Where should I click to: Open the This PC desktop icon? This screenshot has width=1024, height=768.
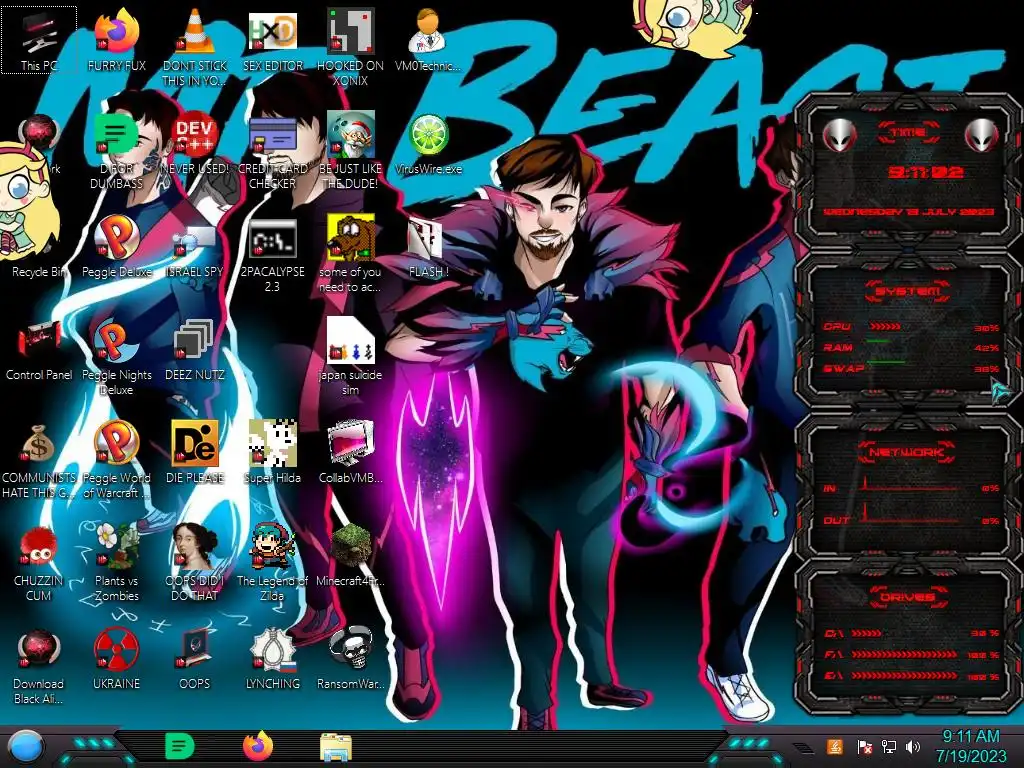coord(39,40)
